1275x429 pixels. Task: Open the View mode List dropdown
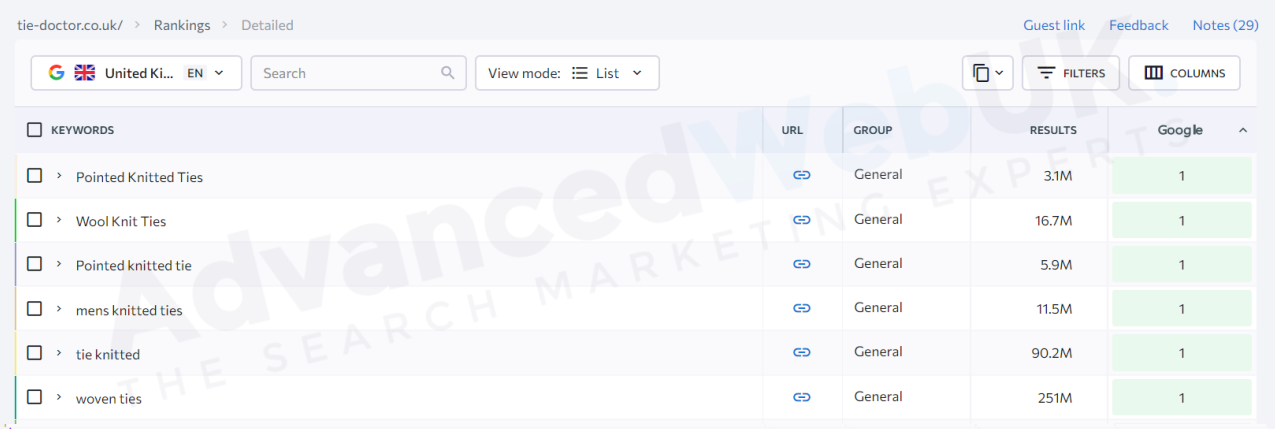[x=567, y=73]
